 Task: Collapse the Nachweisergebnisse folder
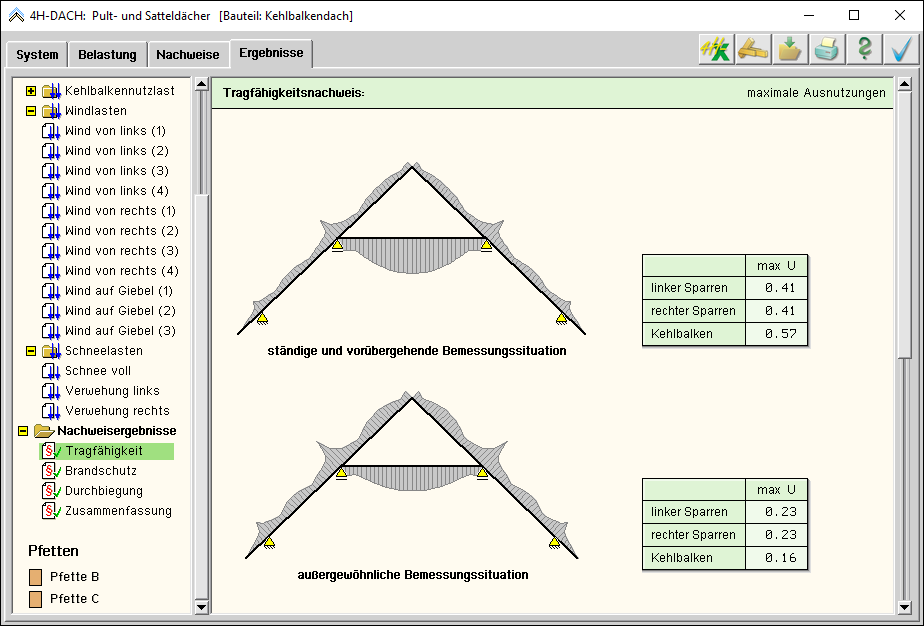click(23, 431)
